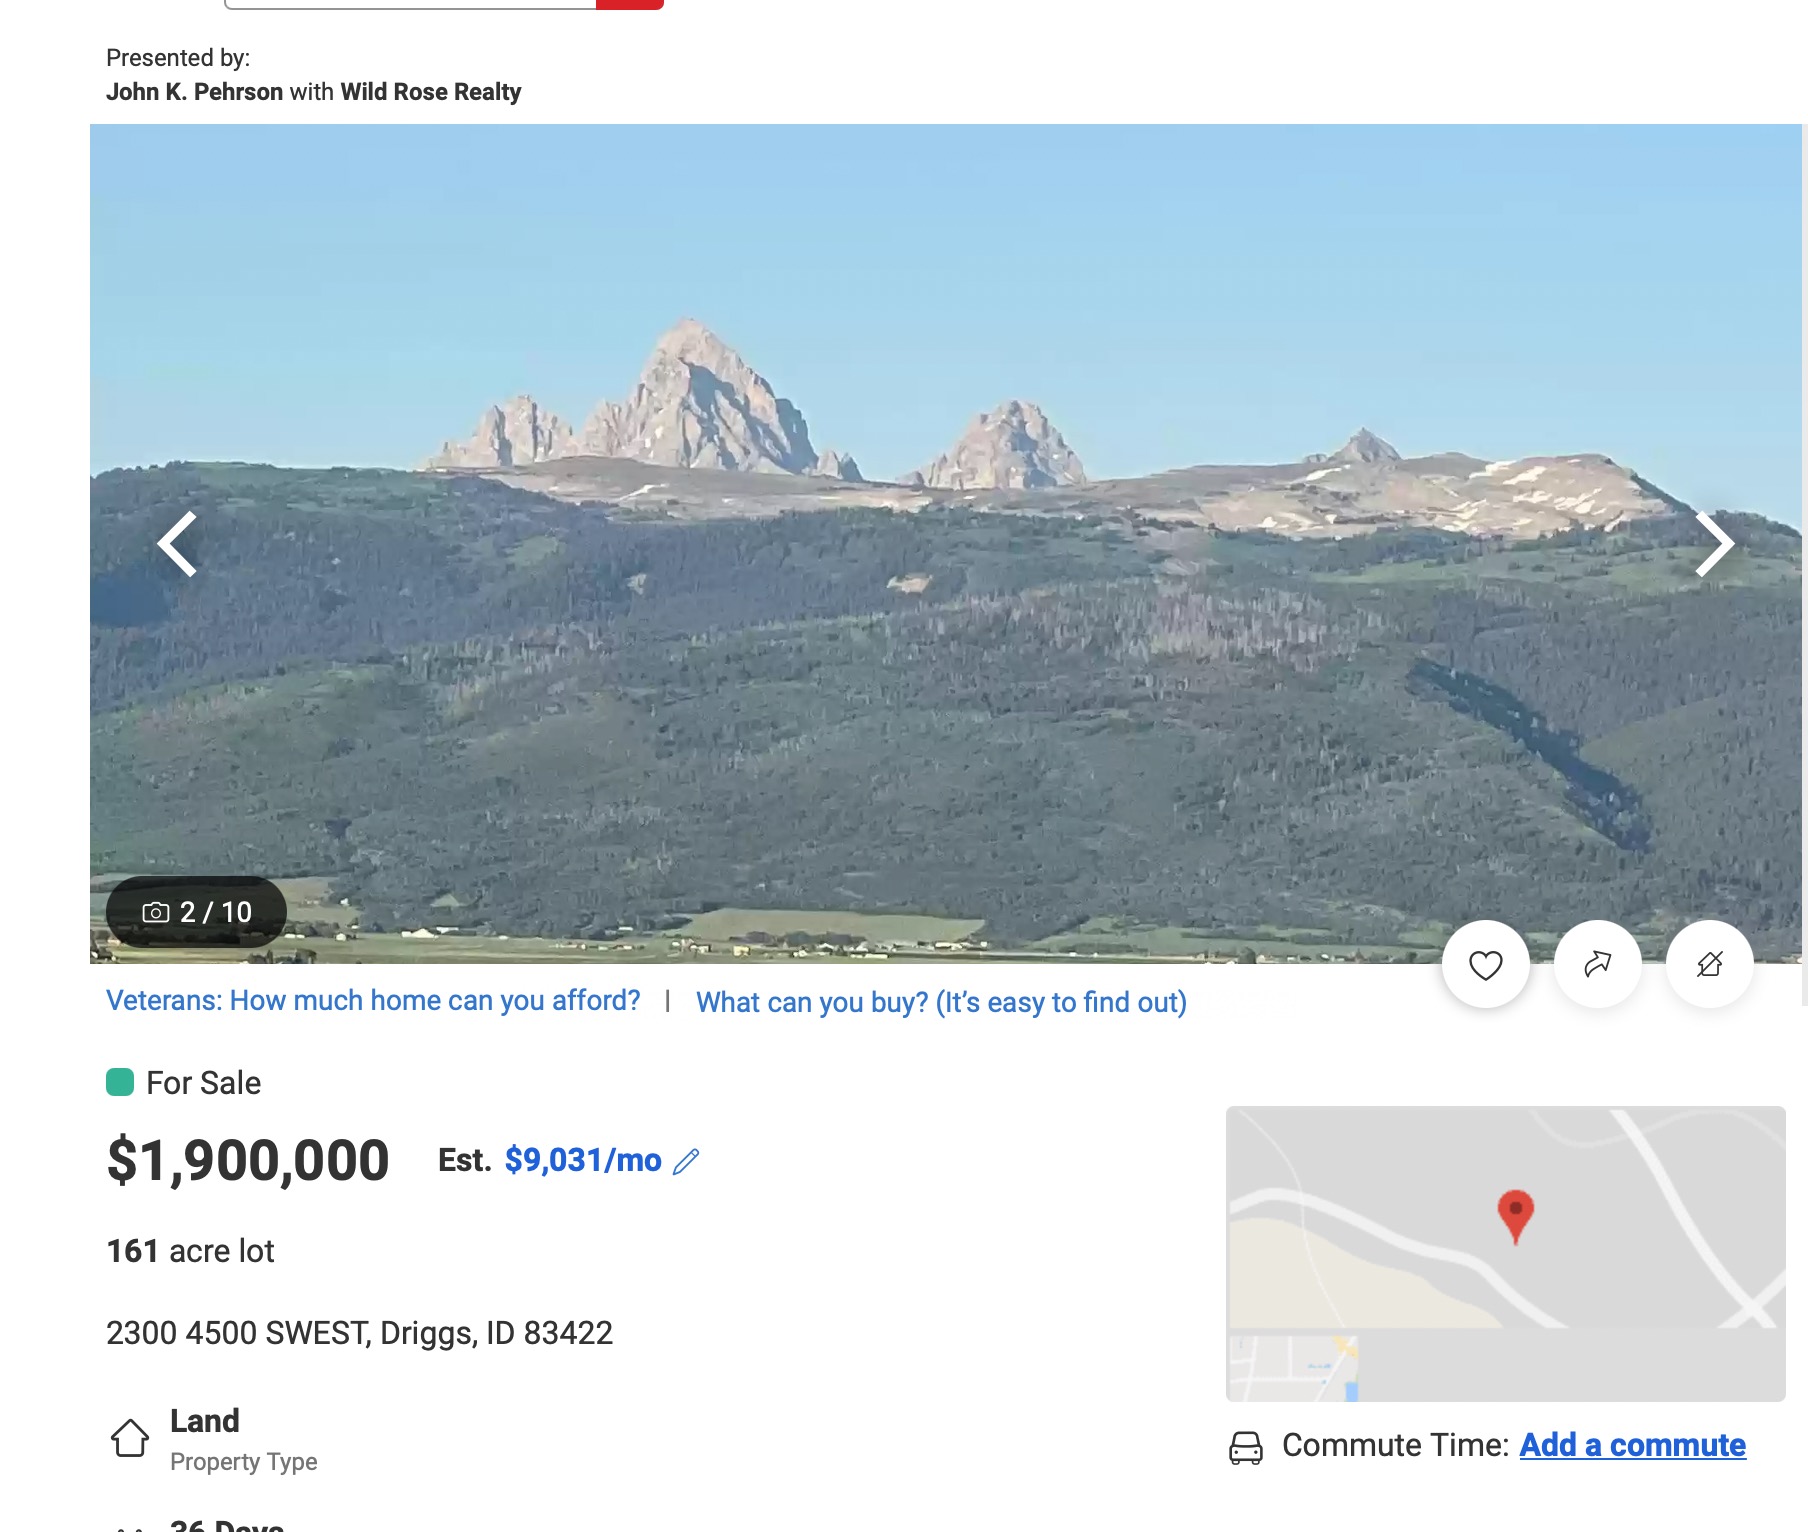Save listing with the heart icon
Viewport: 1808px width, 1532px height.
coord(1485,964)
